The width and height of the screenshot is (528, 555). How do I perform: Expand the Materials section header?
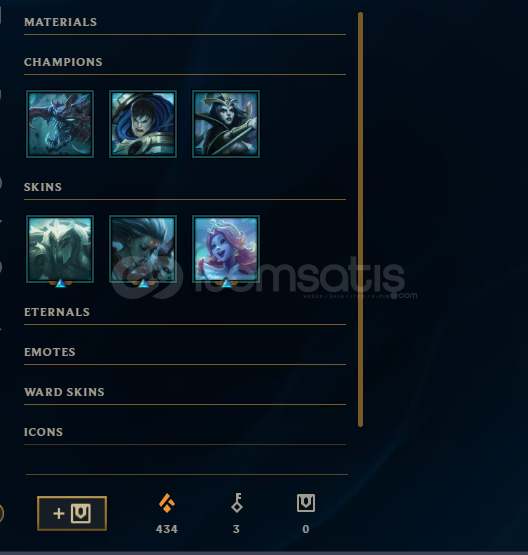coord(61,22)
